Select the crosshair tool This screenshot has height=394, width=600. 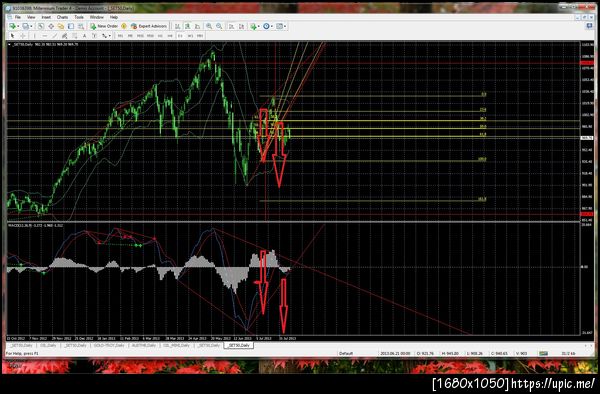click(23, 36)
